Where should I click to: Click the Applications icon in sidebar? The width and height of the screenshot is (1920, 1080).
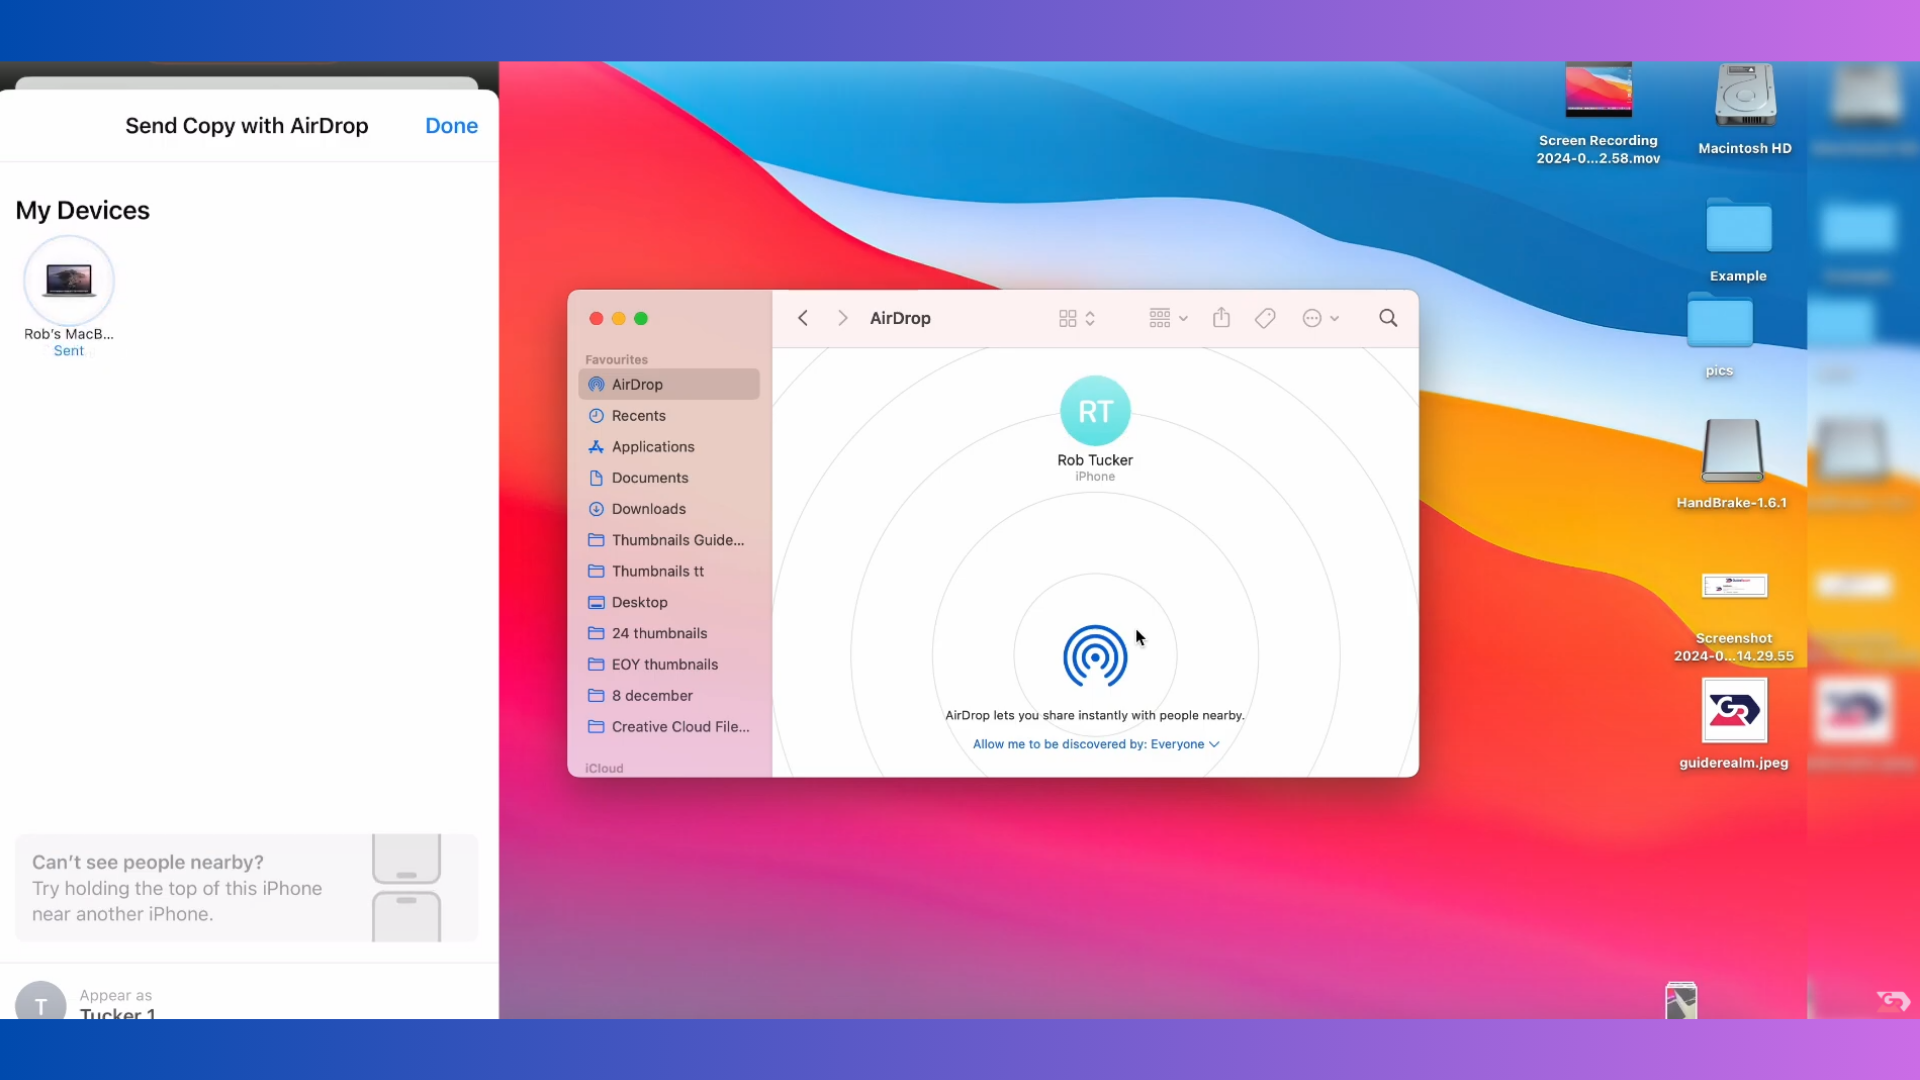(596, 447)
